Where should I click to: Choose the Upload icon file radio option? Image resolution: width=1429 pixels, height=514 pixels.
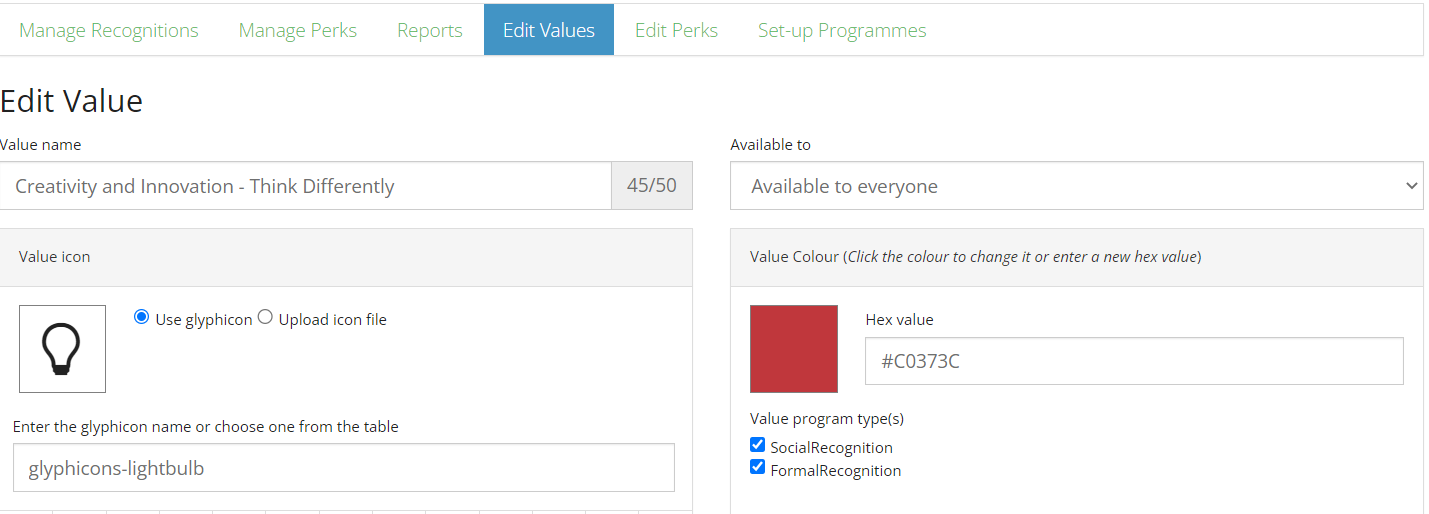265,317
